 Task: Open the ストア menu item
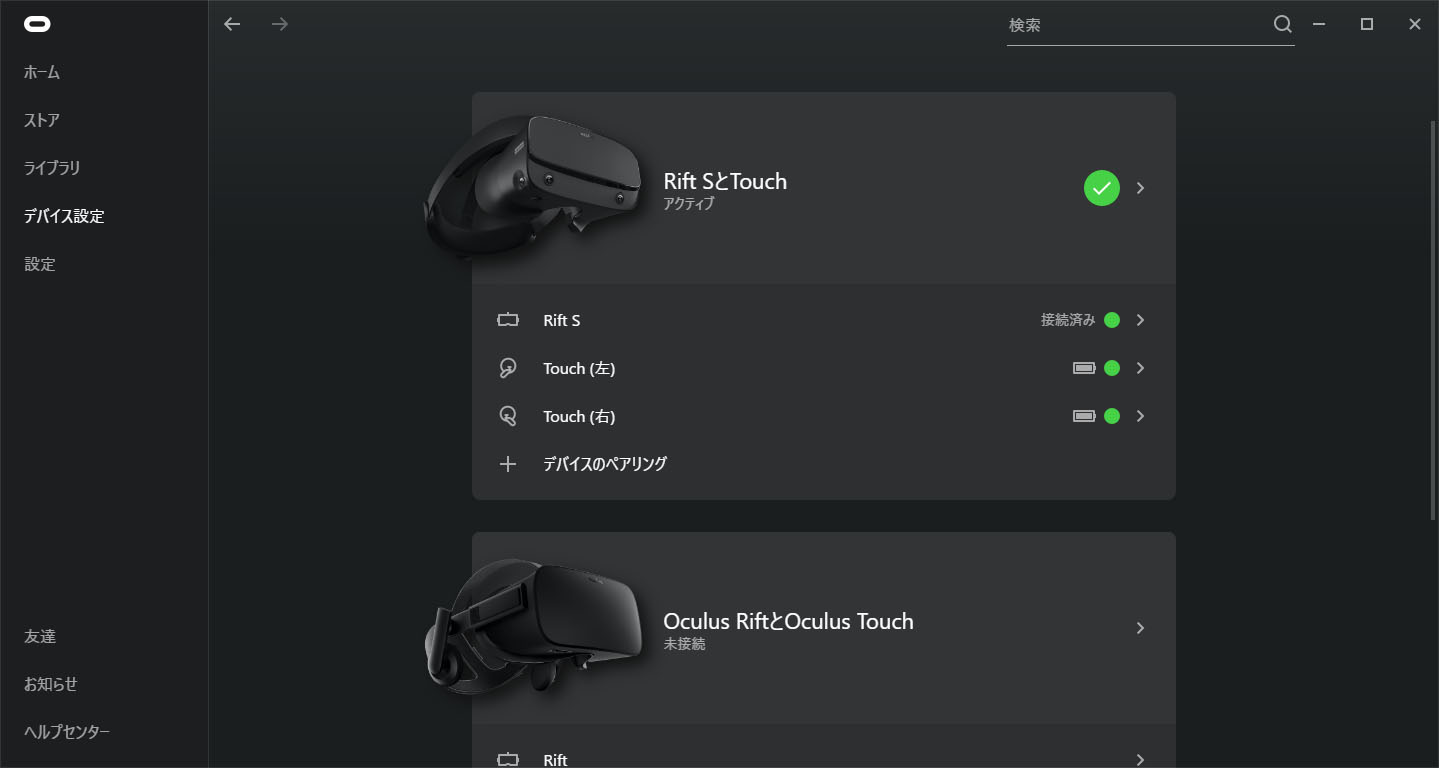42,120
